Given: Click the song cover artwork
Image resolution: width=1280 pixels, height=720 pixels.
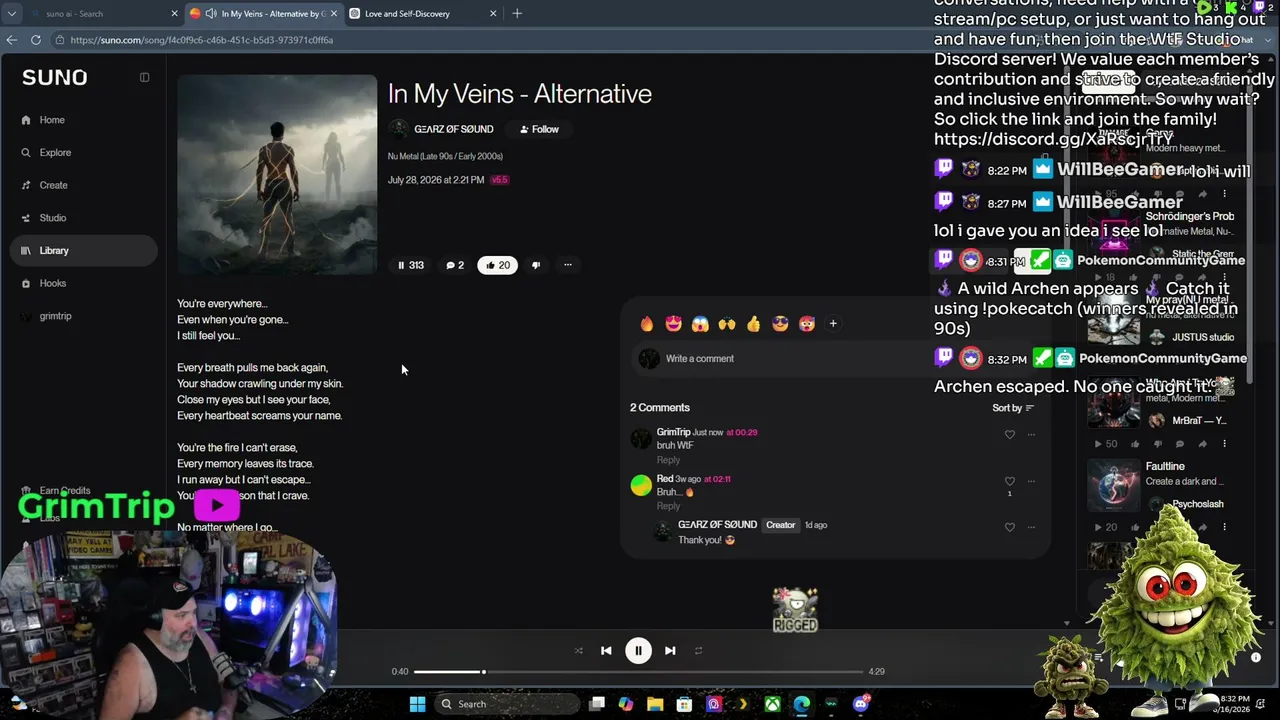Looking at the screenshot, I should 277,174.
